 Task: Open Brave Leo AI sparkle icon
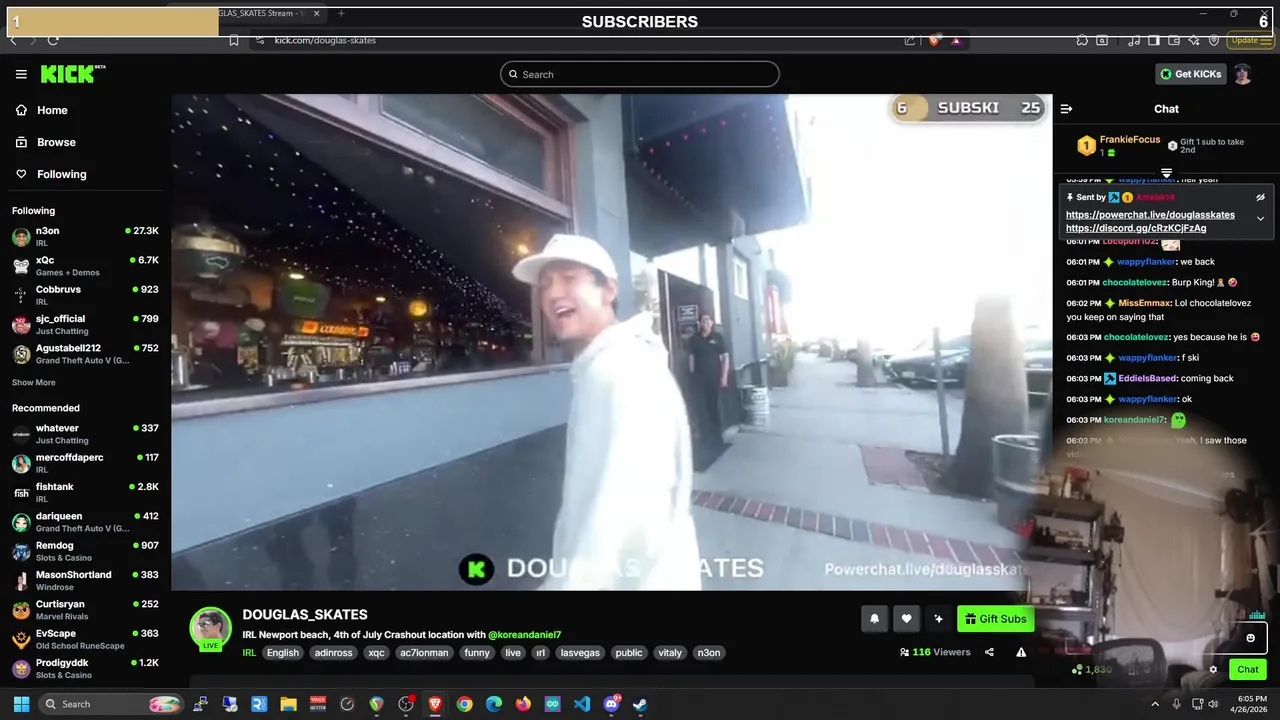pyautogui.click(x=1195, y=40)
